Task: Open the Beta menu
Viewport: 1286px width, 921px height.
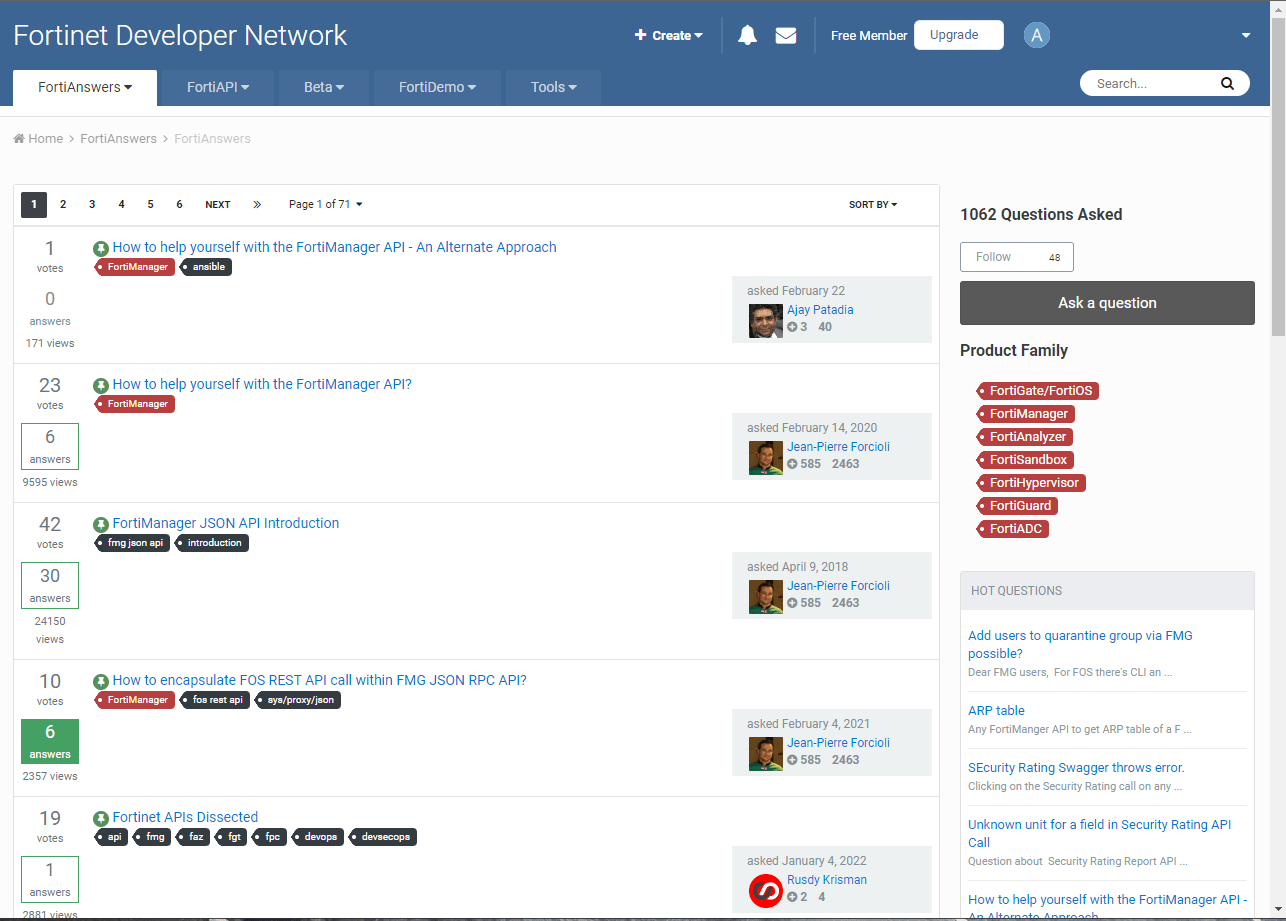Action: tap(324, 87)
